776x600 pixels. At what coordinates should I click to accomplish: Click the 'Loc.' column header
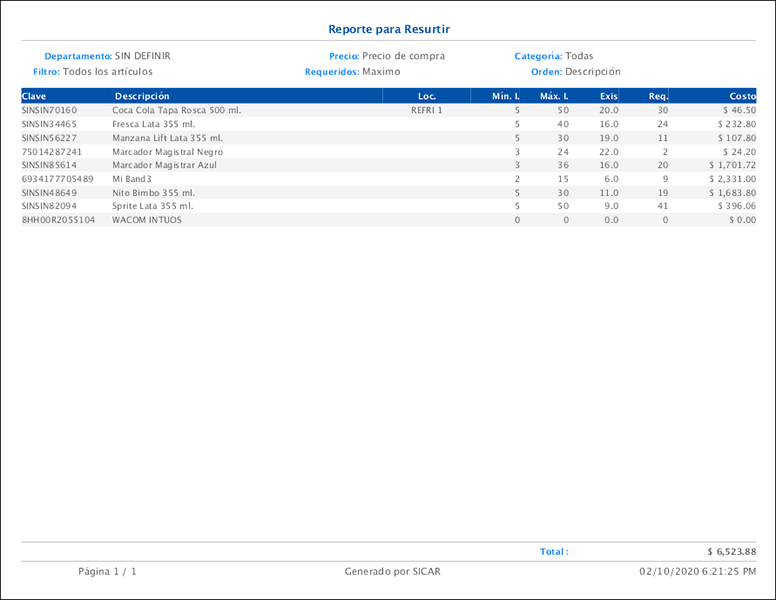pyautogui.click(x=427, y=96)
